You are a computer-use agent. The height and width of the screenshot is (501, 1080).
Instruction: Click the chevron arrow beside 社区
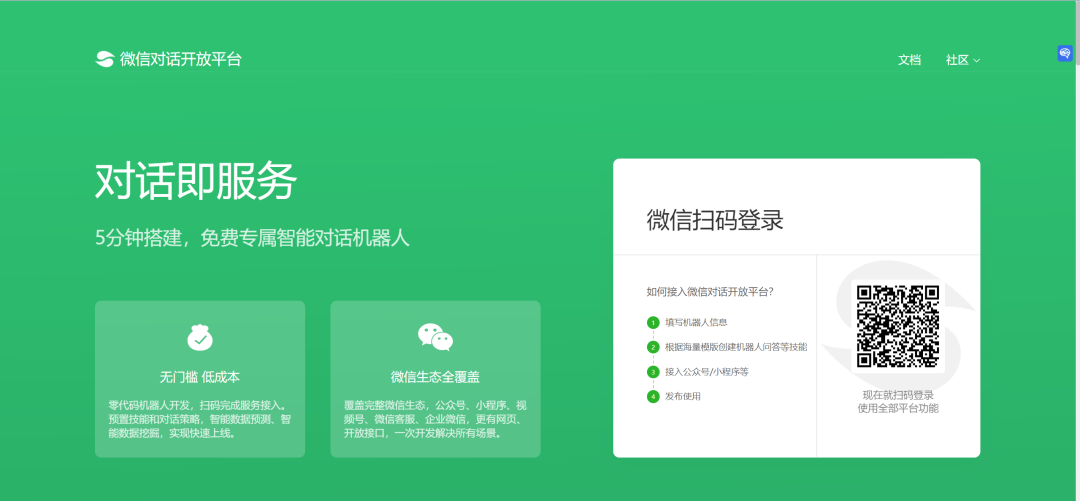coord(977,61)
